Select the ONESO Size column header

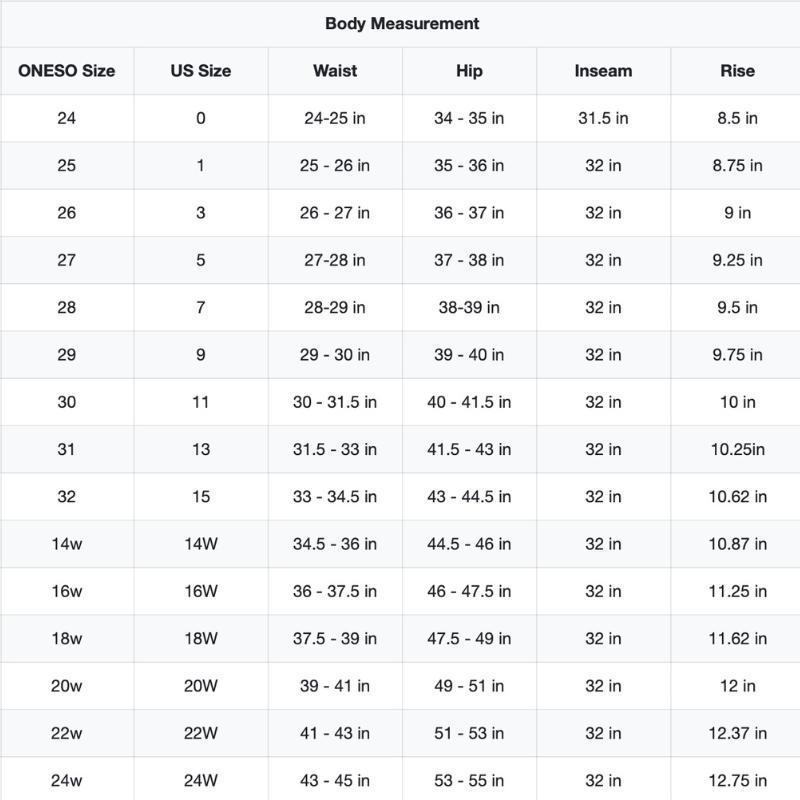pyautogui.click(x=66, y=71)
